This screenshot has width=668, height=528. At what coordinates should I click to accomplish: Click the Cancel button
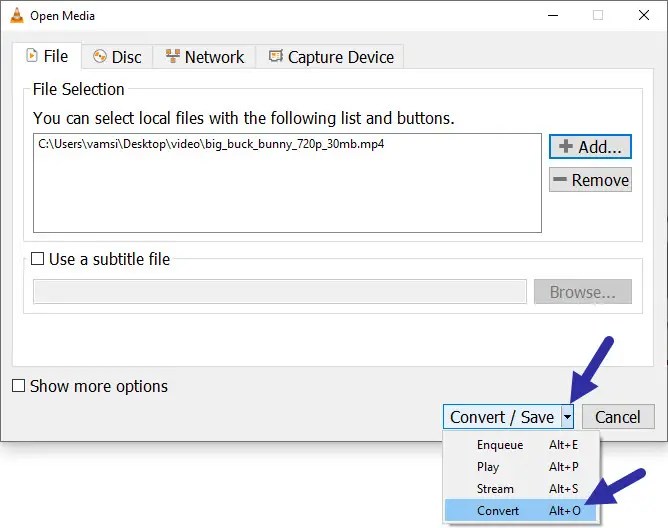618,417
